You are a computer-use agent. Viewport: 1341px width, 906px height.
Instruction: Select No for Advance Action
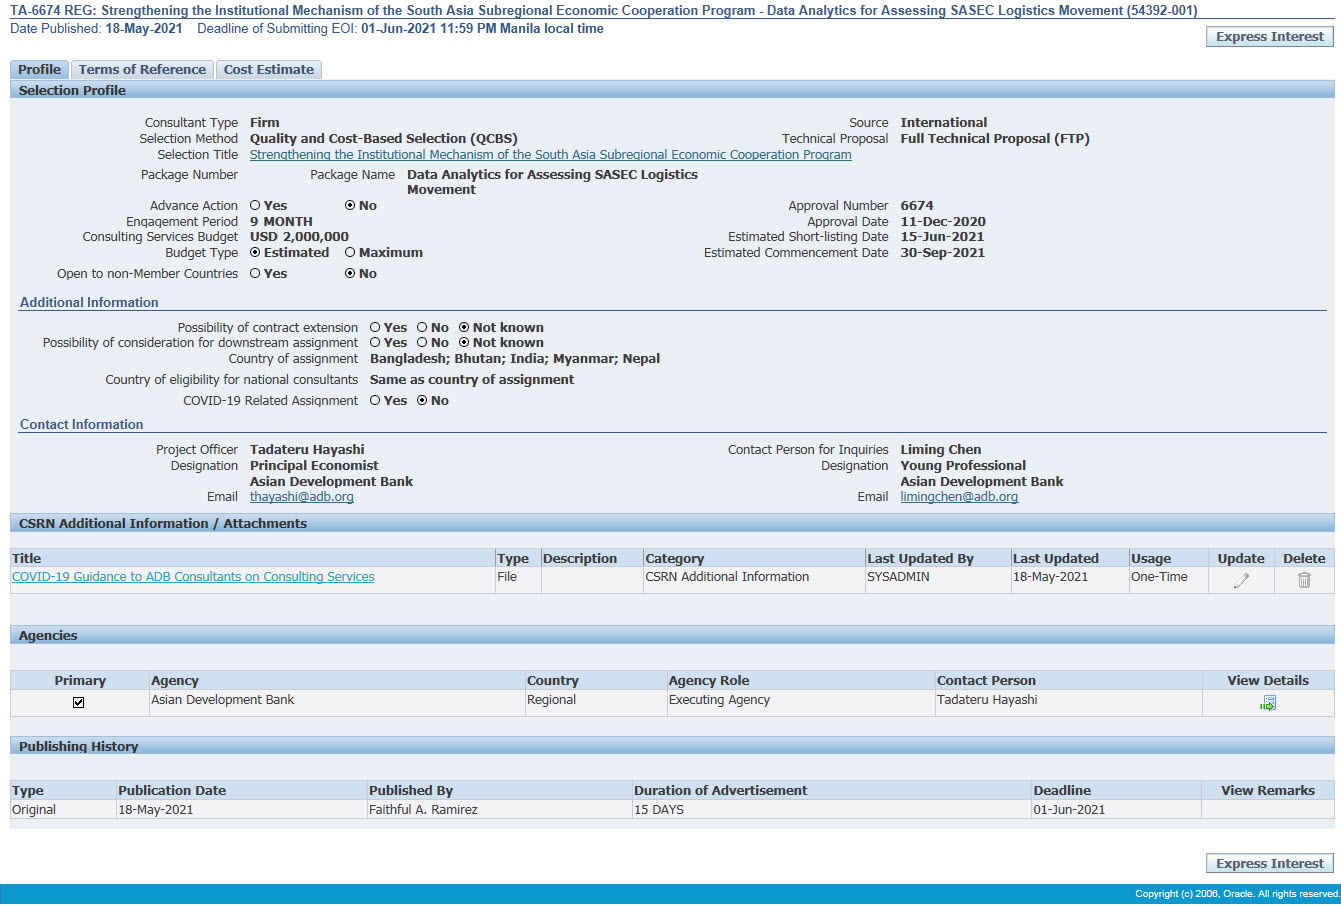pyautogui.click(x=350, y=205)
